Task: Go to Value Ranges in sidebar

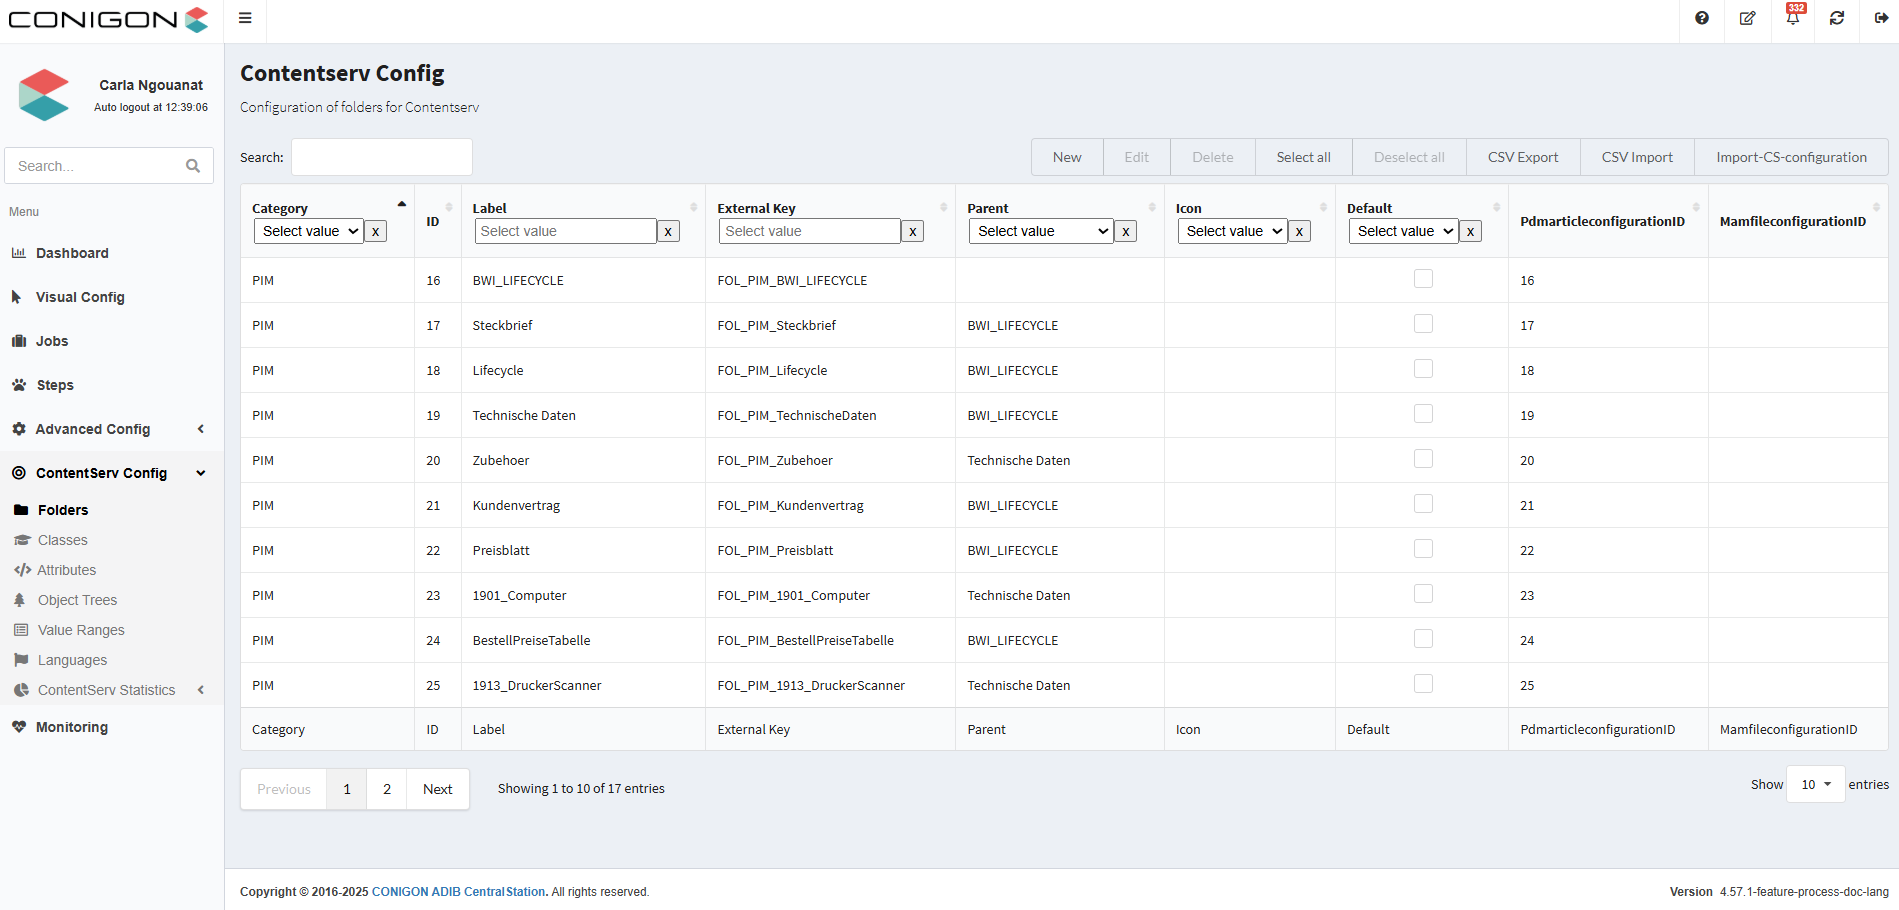Action: [81, 630]
